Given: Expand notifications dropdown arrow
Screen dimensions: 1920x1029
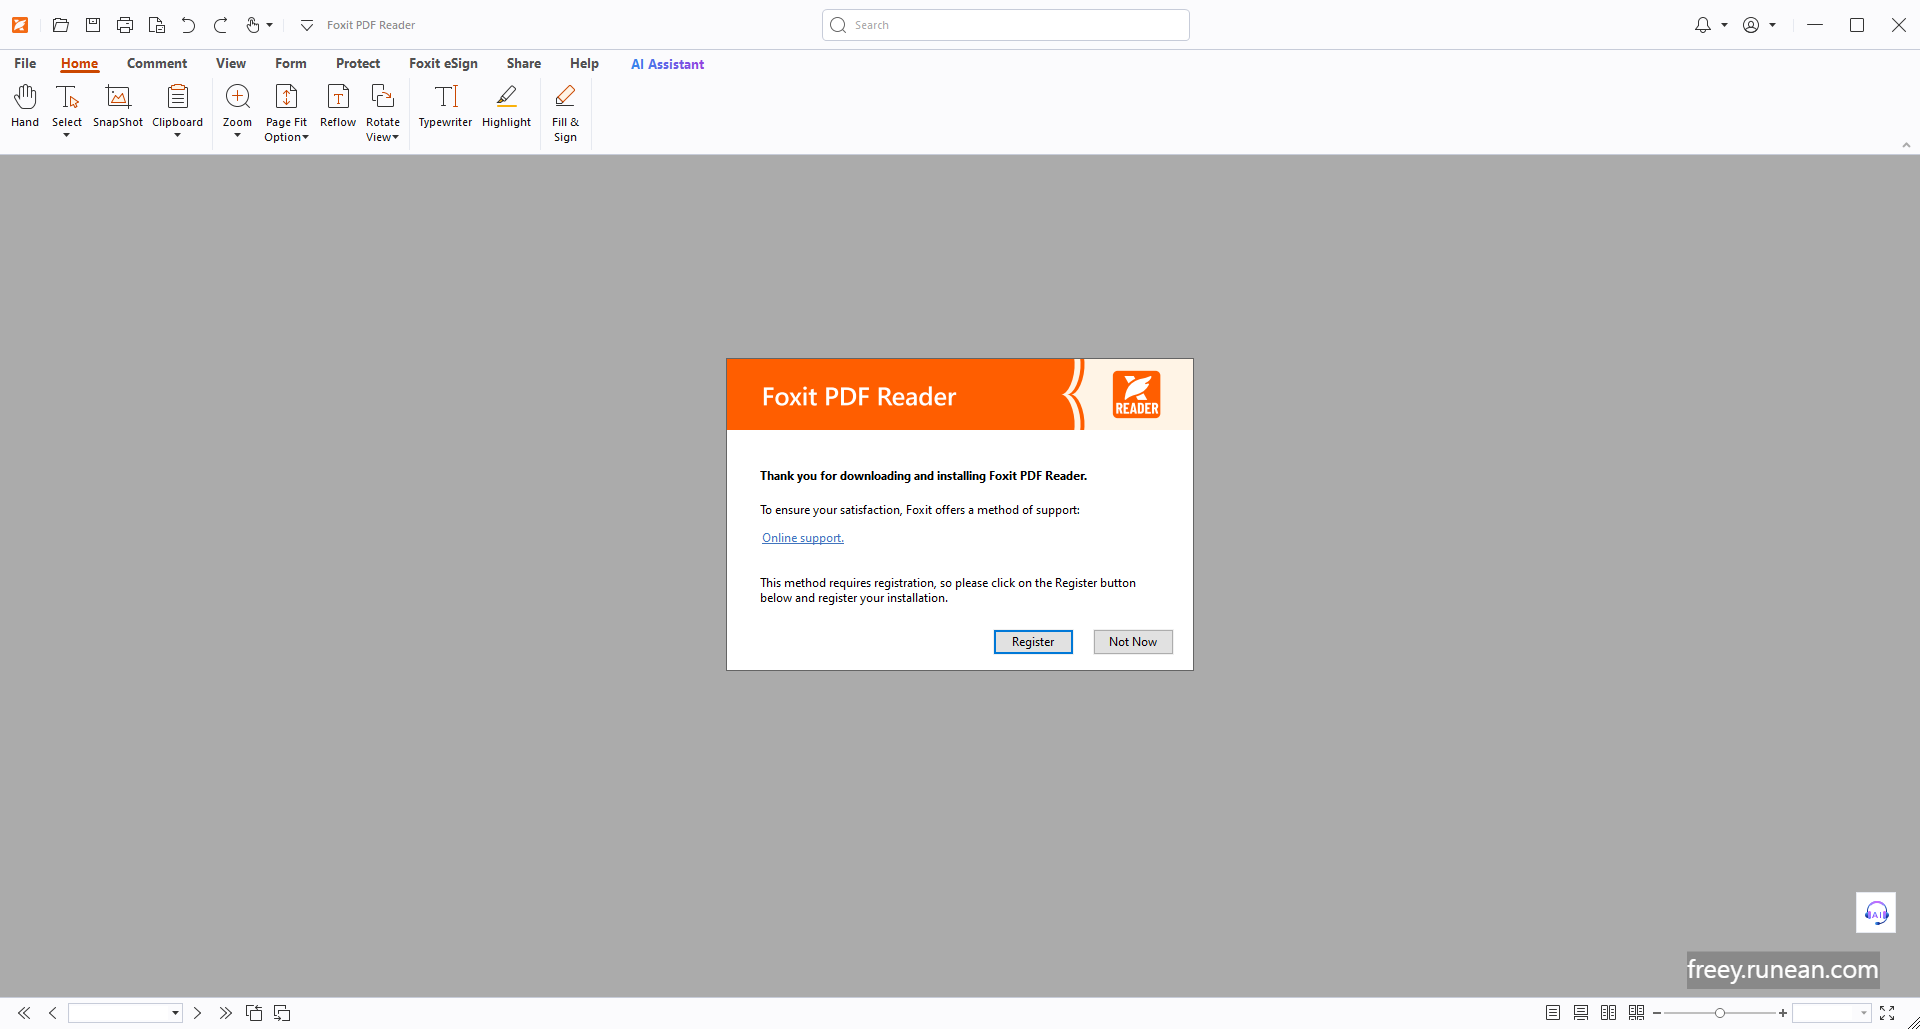Looking at the screenshot, I should (1724, 25).
